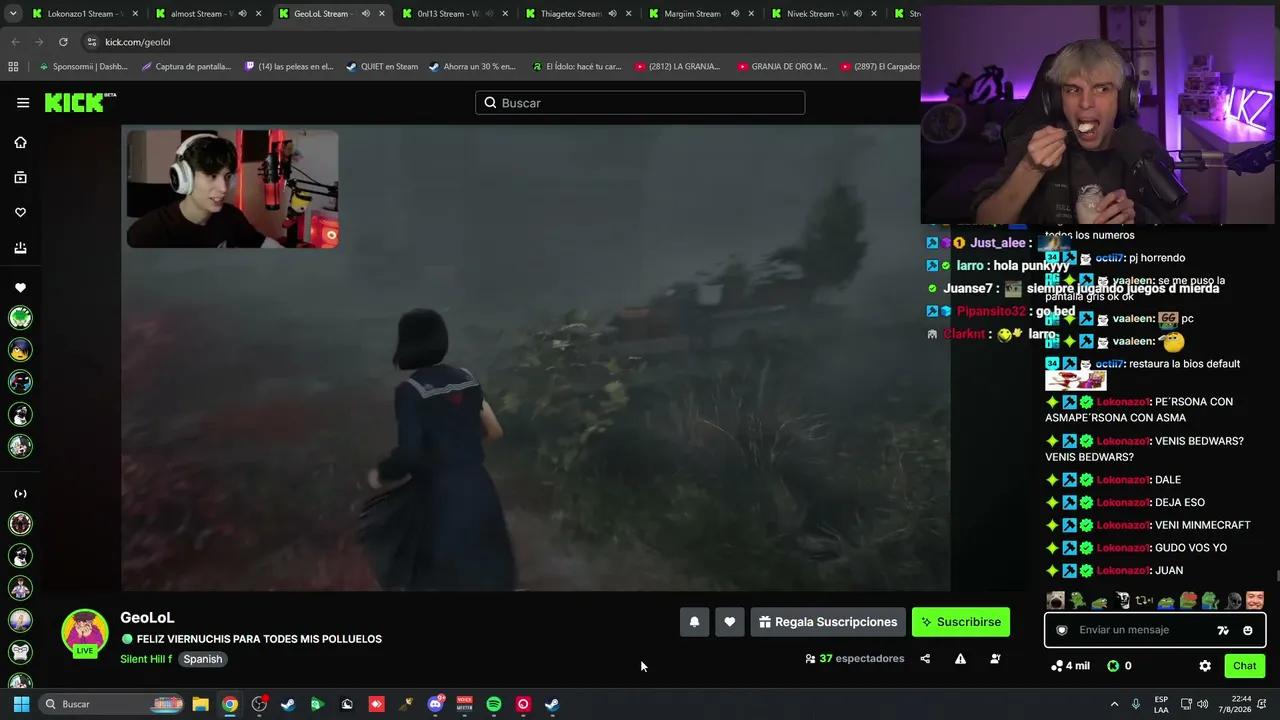The image size is (1280, 720).
Task: Click the slash commands icon in chat input
Action: [x=1223, y=630]
